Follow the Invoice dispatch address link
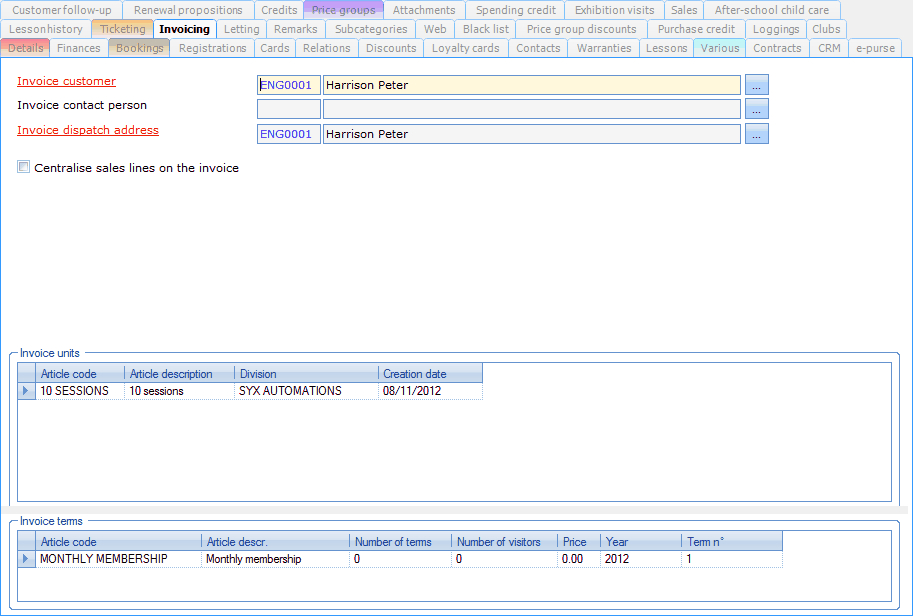913x616 pixels. click(x=88, y=130)
